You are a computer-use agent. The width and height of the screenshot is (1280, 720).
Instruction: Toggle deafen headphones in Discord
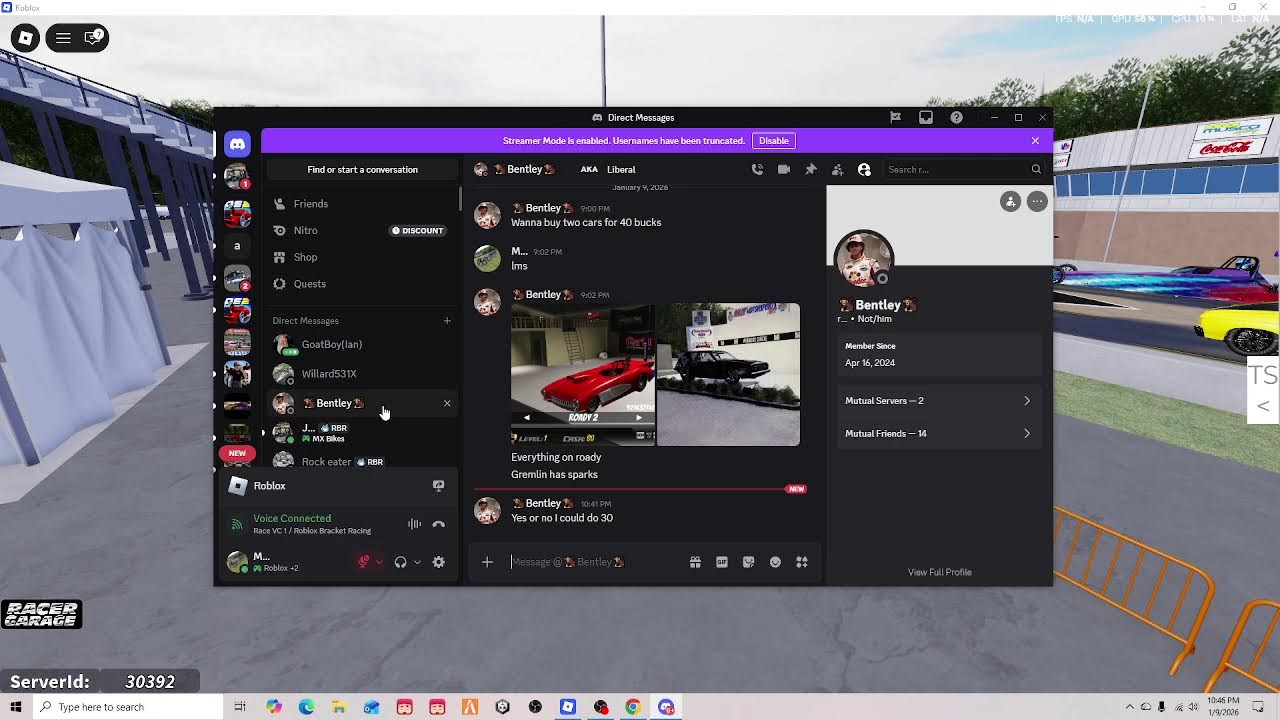pos(400,562)
